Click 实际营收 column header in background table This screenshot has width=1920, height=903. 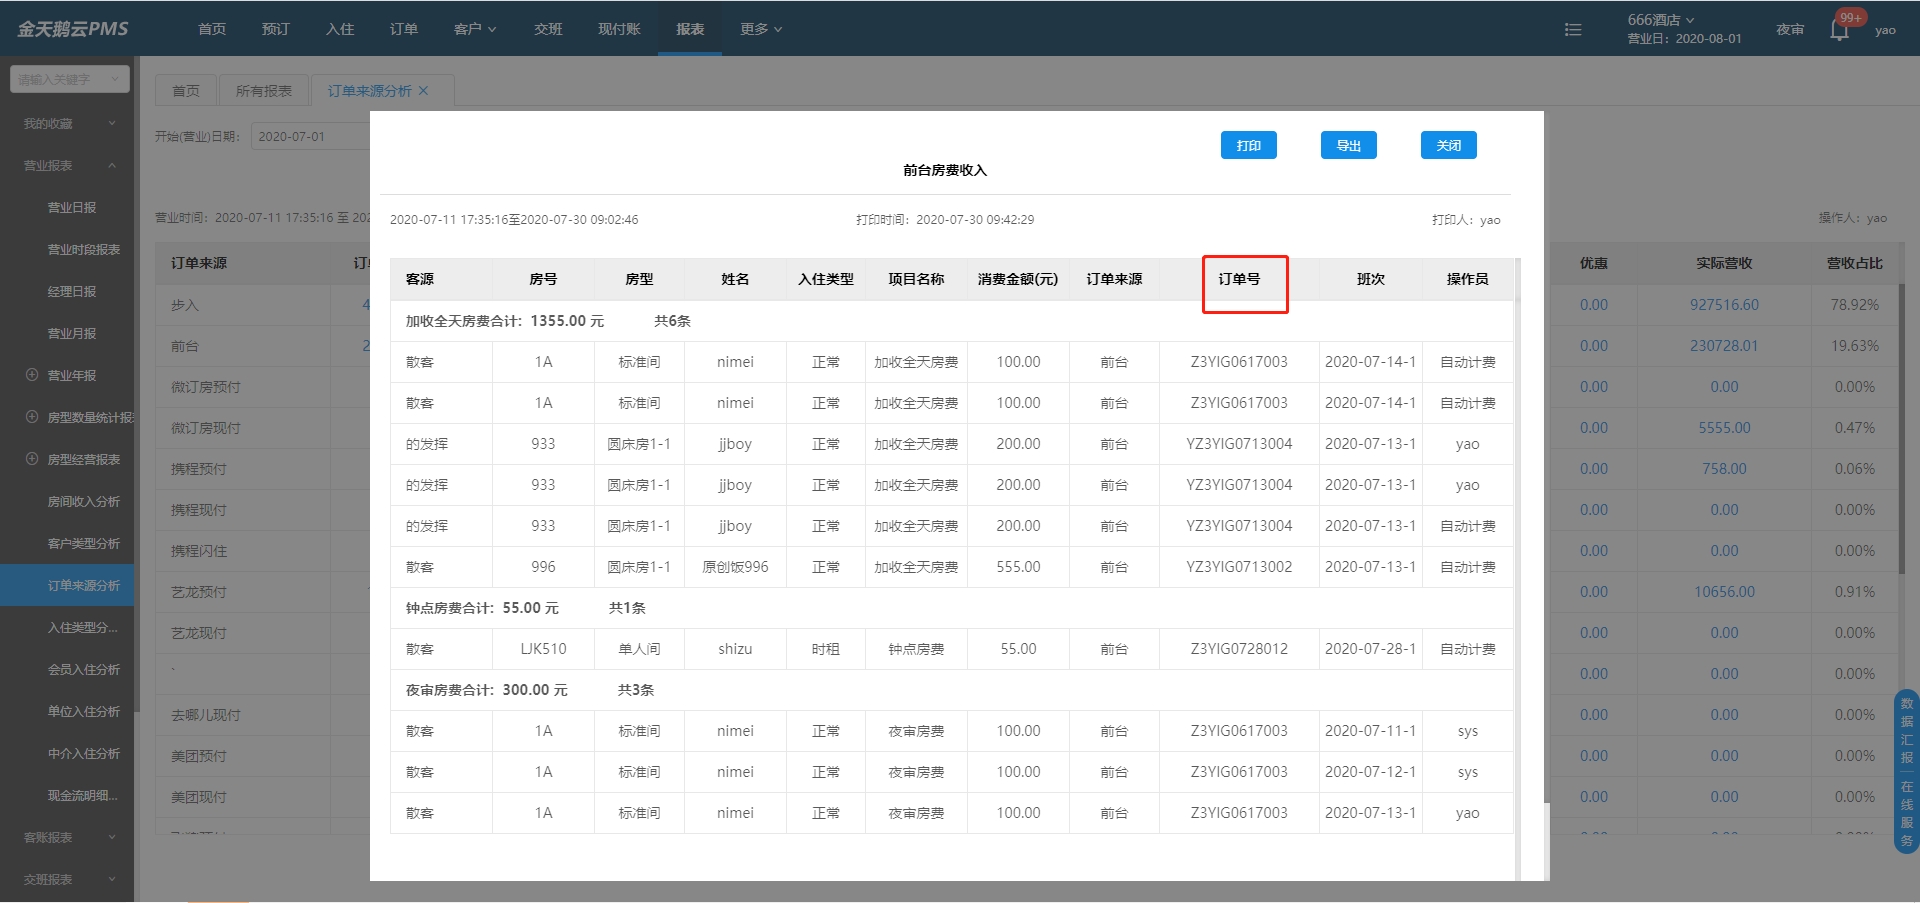click(1724, 263)
